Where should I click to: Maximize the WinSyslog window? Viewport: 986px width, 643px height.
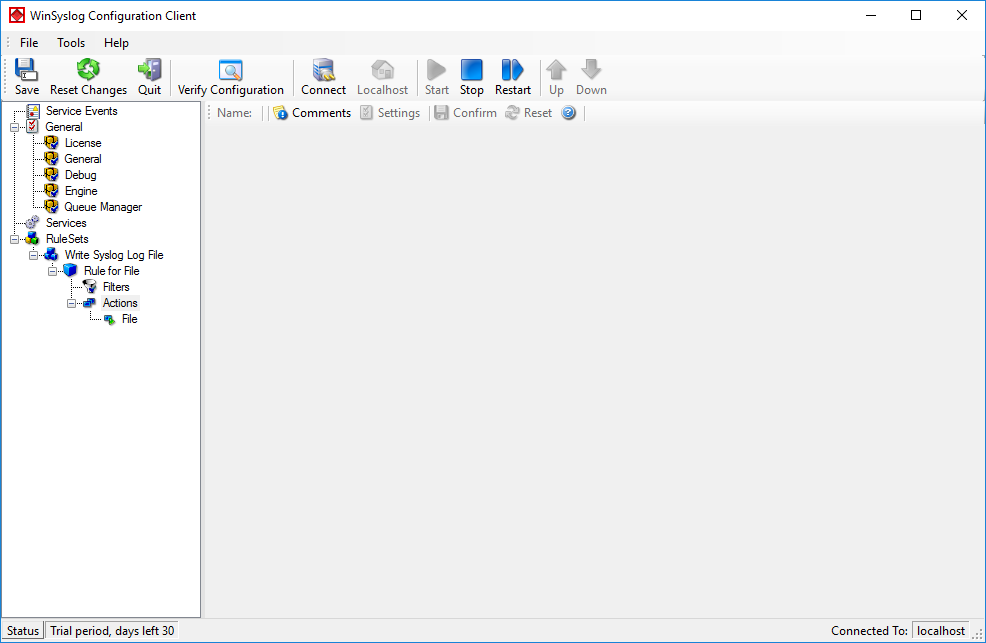916,15
